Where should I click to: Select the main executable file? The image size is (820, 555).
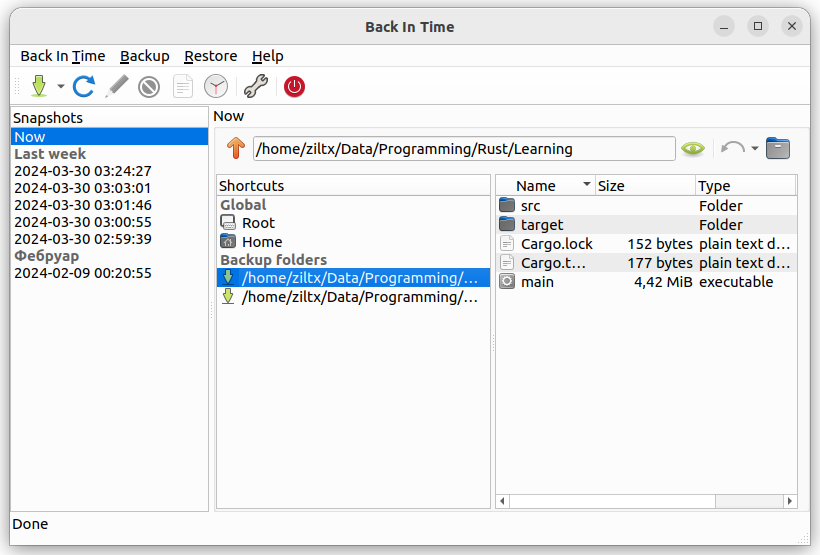(x=646, y=282)
